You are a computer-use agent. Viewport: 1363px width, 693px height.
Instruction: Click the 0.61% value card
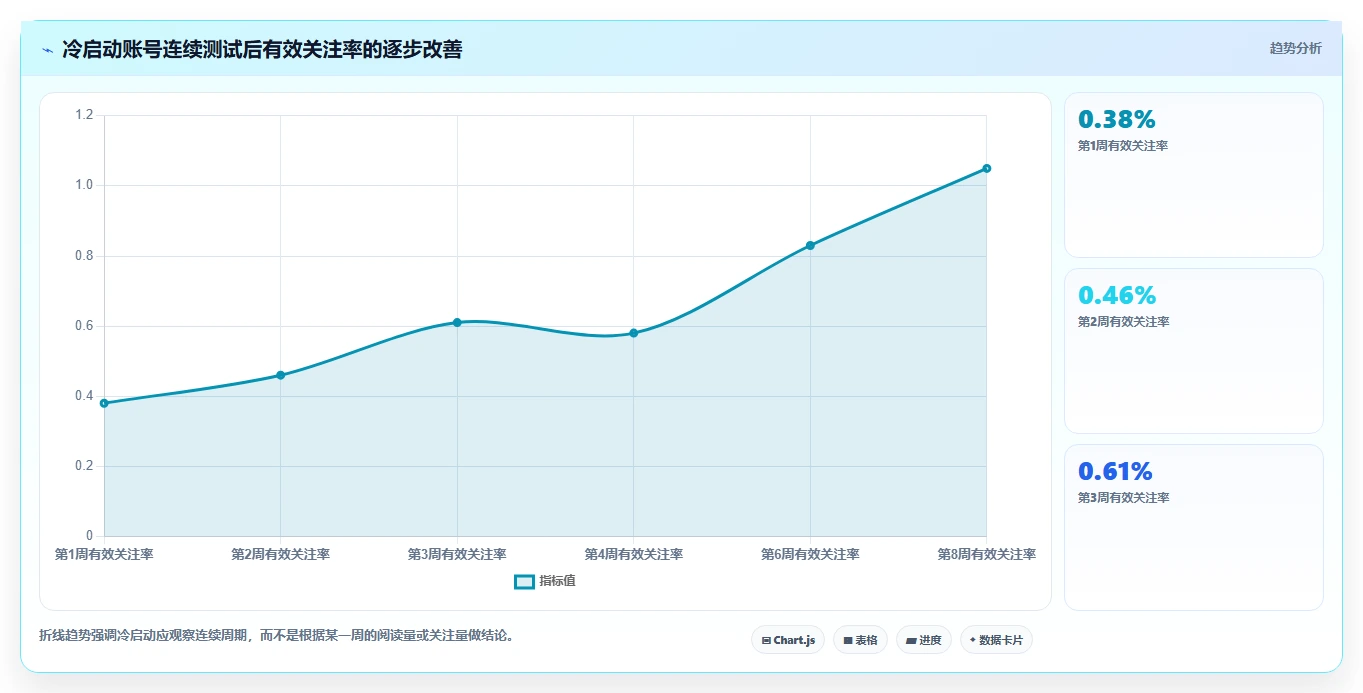click(1194, 527)
